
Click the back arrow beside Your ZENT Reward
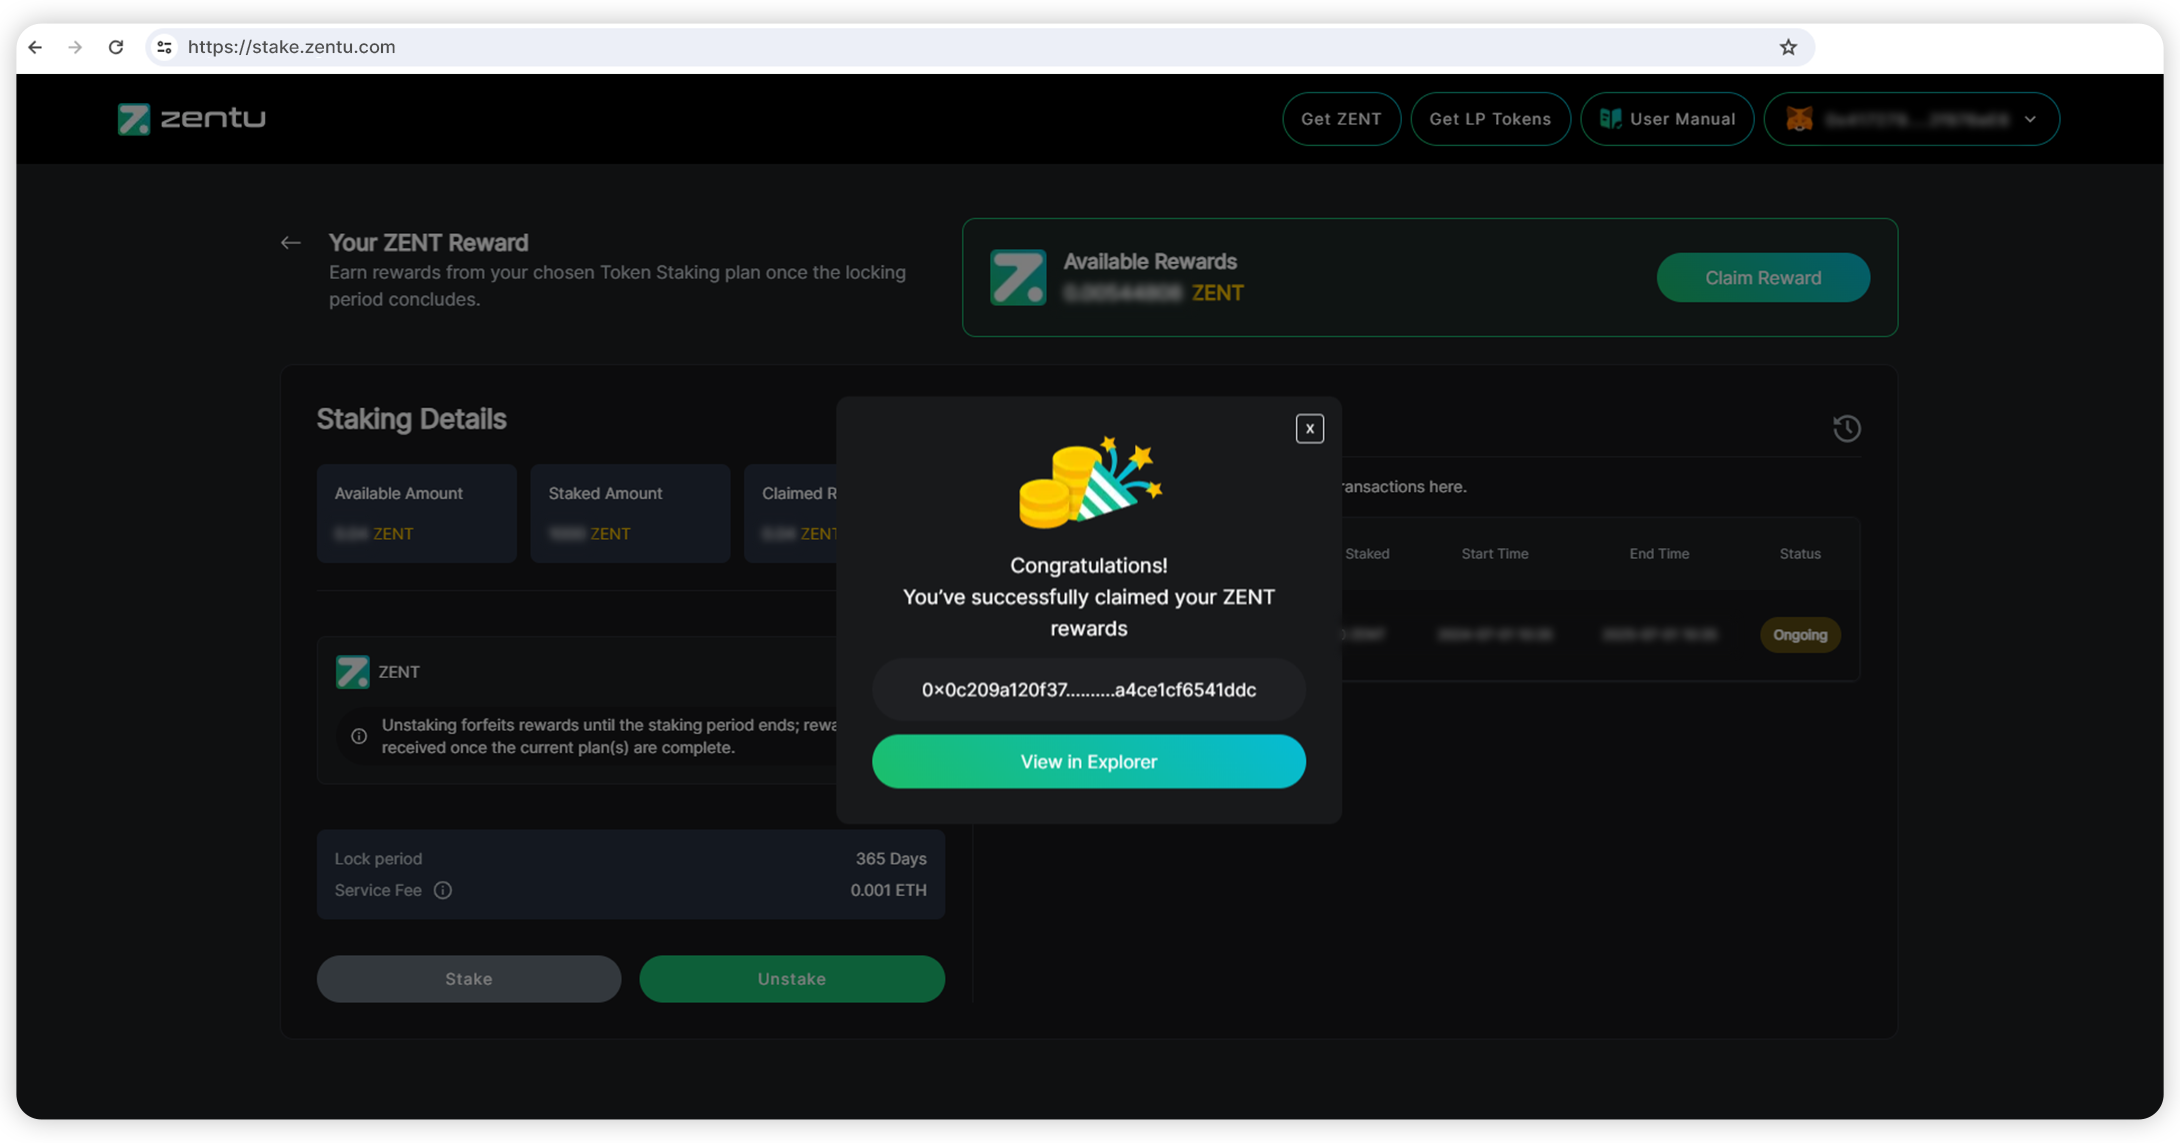coord(290,243)
